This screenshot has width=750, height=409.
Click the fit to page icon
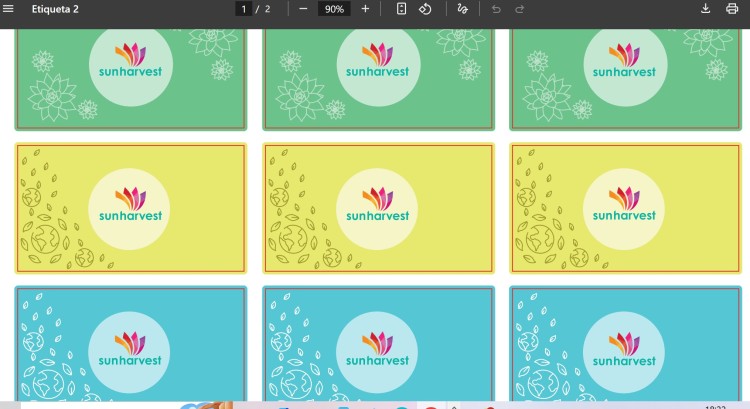[x=401, y=9]
